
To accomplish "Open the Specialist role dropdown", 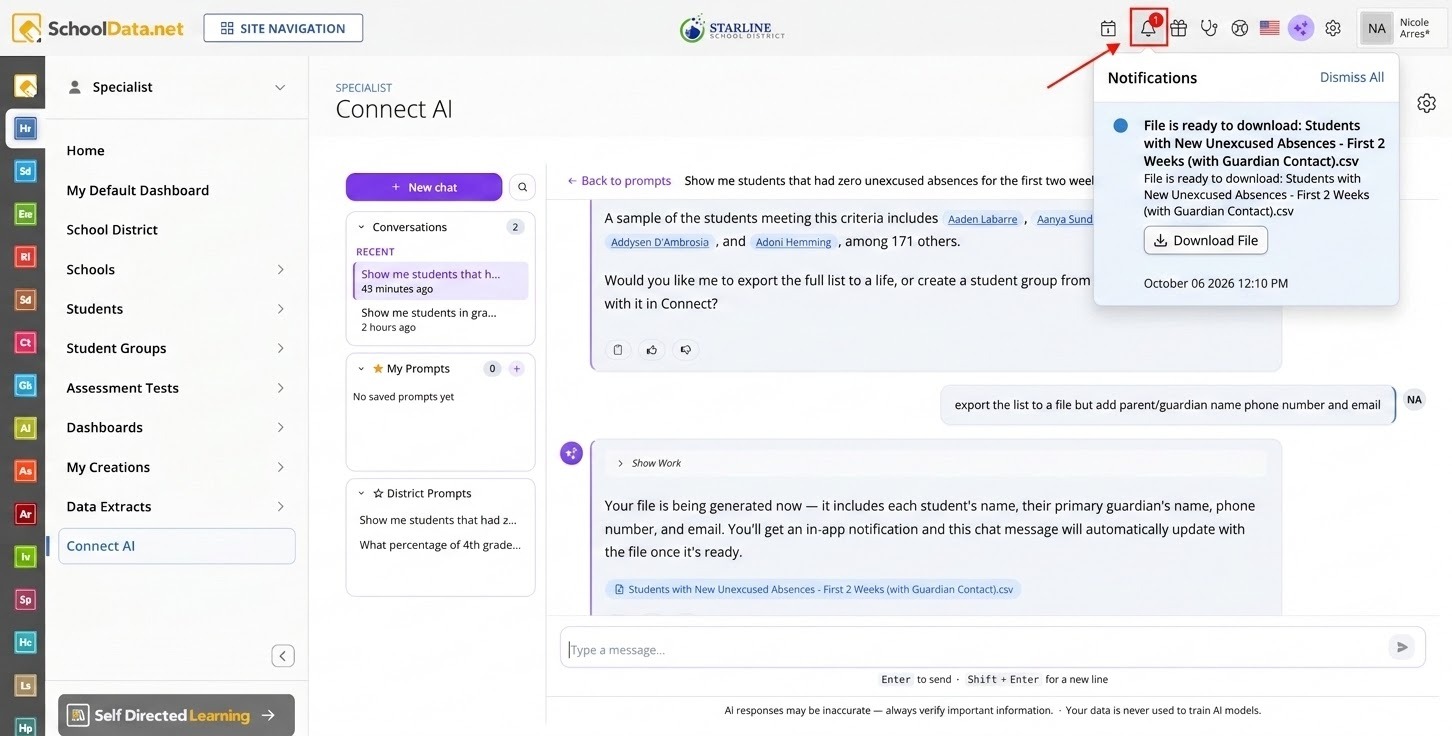I will tap(176, 87).
